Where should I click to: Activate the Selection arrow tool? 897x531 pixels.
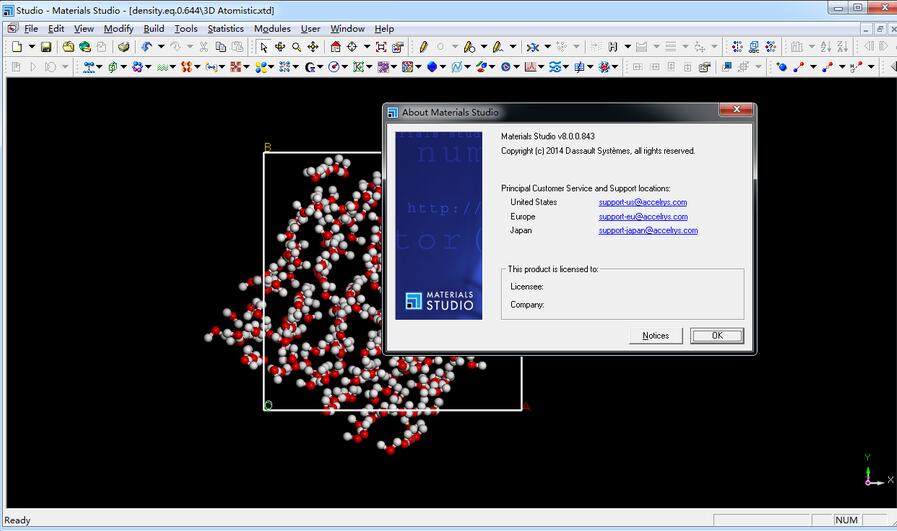263,47
